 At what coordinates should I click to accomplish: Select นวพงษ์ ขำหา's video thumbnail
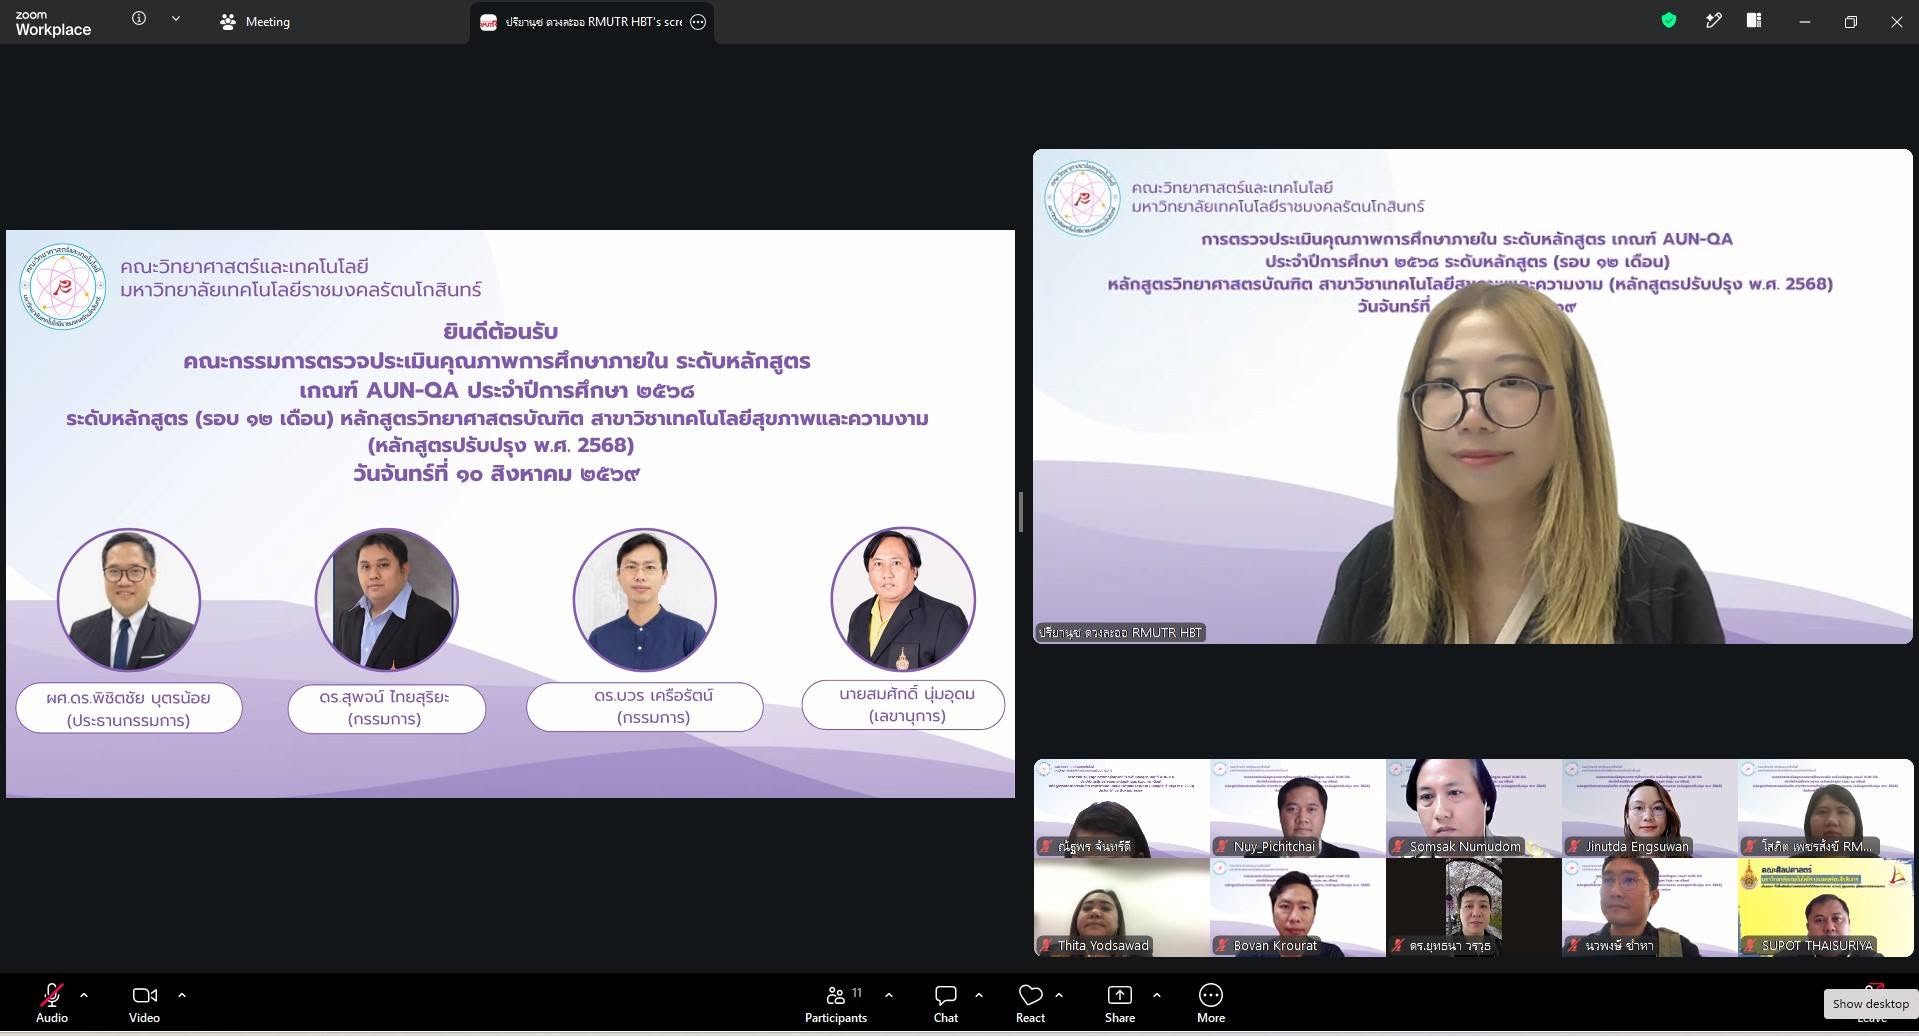pyautogui.click(x=1649, y=907)
